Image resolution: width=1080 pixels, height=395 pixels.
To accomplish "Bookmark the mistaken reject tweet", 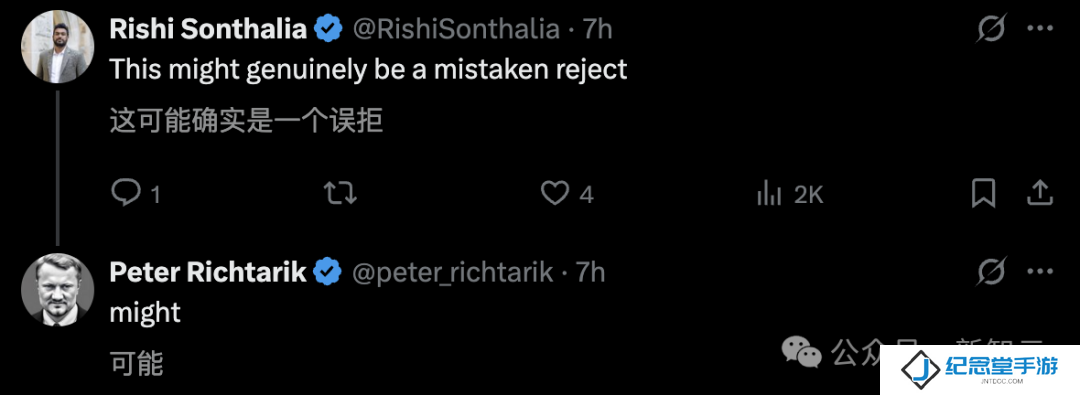I will [983, 194].
